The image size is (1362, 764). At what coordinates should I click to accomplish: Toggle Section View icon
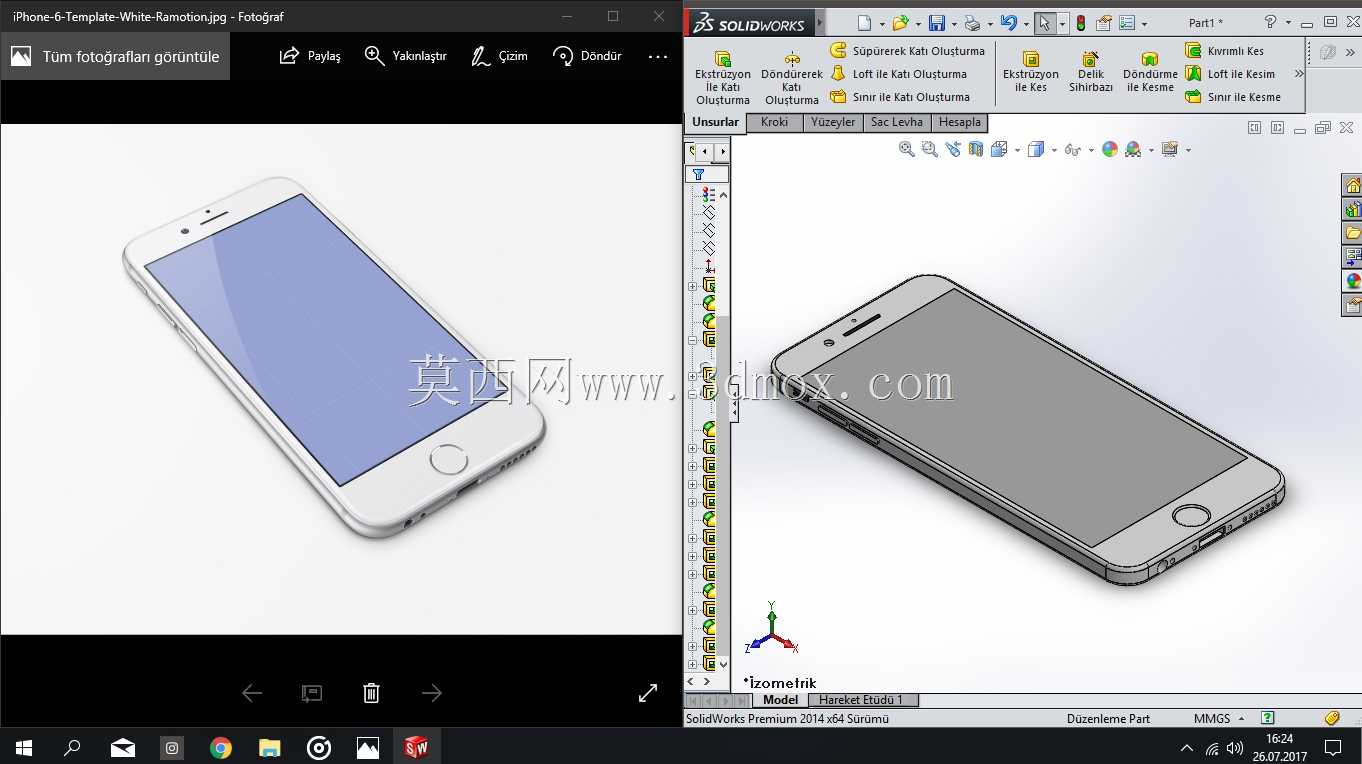pyautogui.click(x=976, y=149)
